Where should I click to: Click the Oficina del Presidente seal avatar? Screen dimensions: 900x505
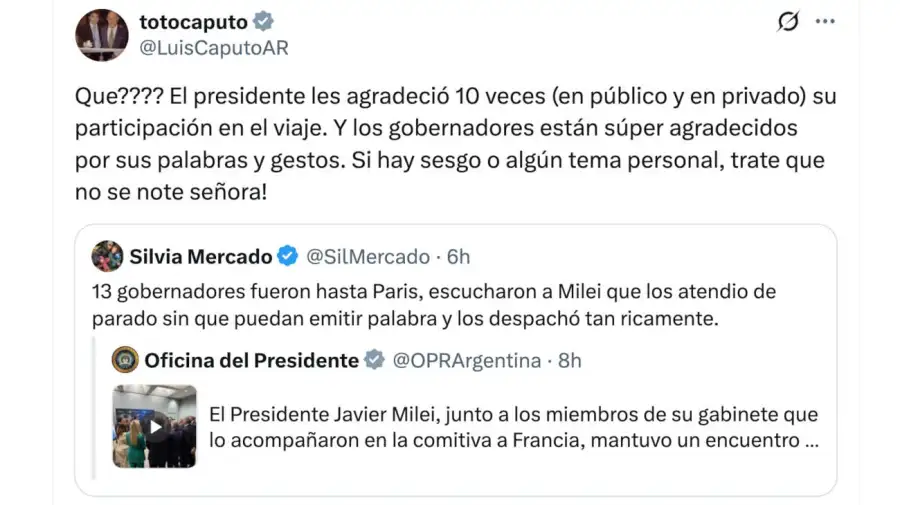[125, 360]
